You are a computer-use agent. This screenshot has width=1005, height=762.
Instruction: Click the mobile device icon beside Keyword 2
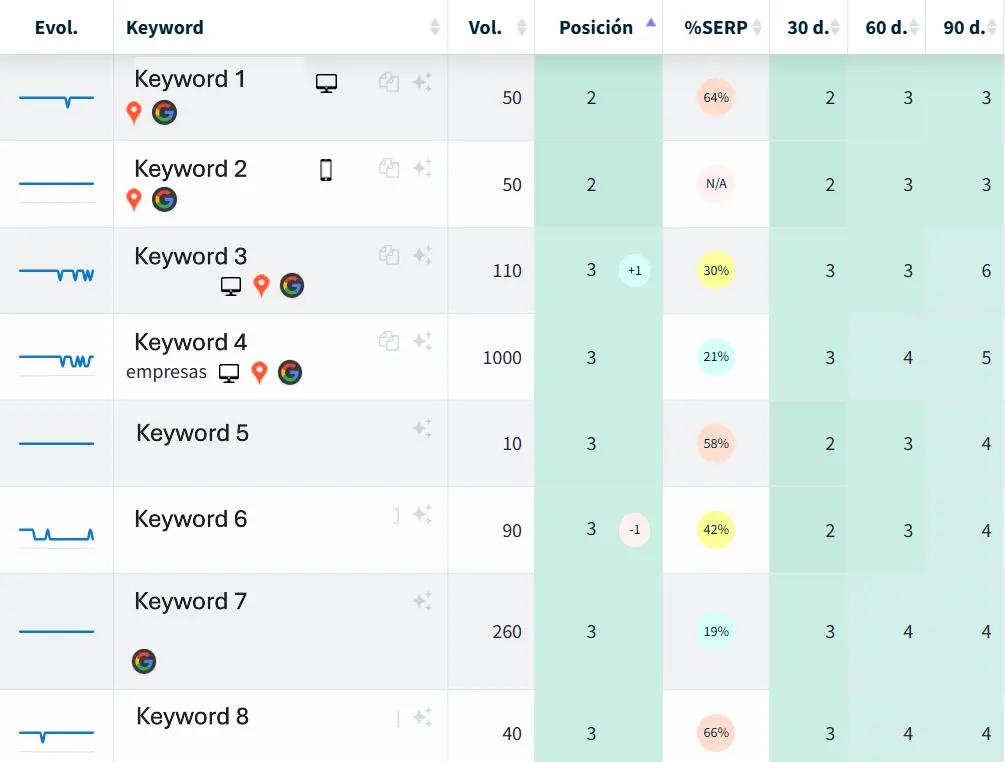(326, 171)
